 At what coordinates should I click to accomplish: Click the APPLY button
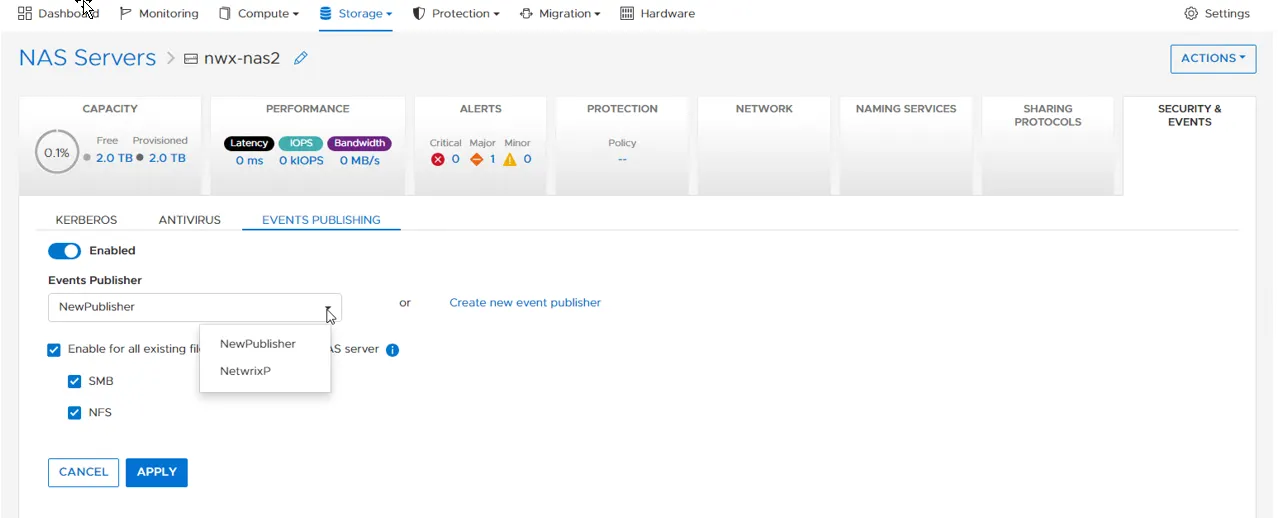[x=157, y=472]
